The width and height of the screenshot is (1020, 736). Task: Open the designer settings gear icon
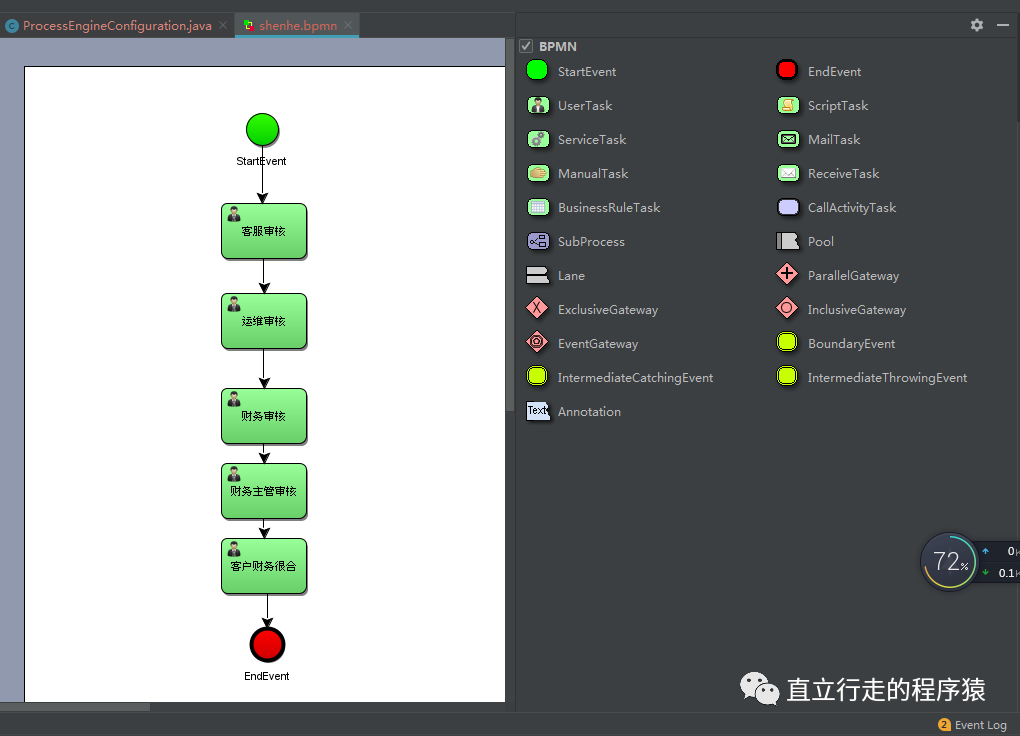click(976, 25)
